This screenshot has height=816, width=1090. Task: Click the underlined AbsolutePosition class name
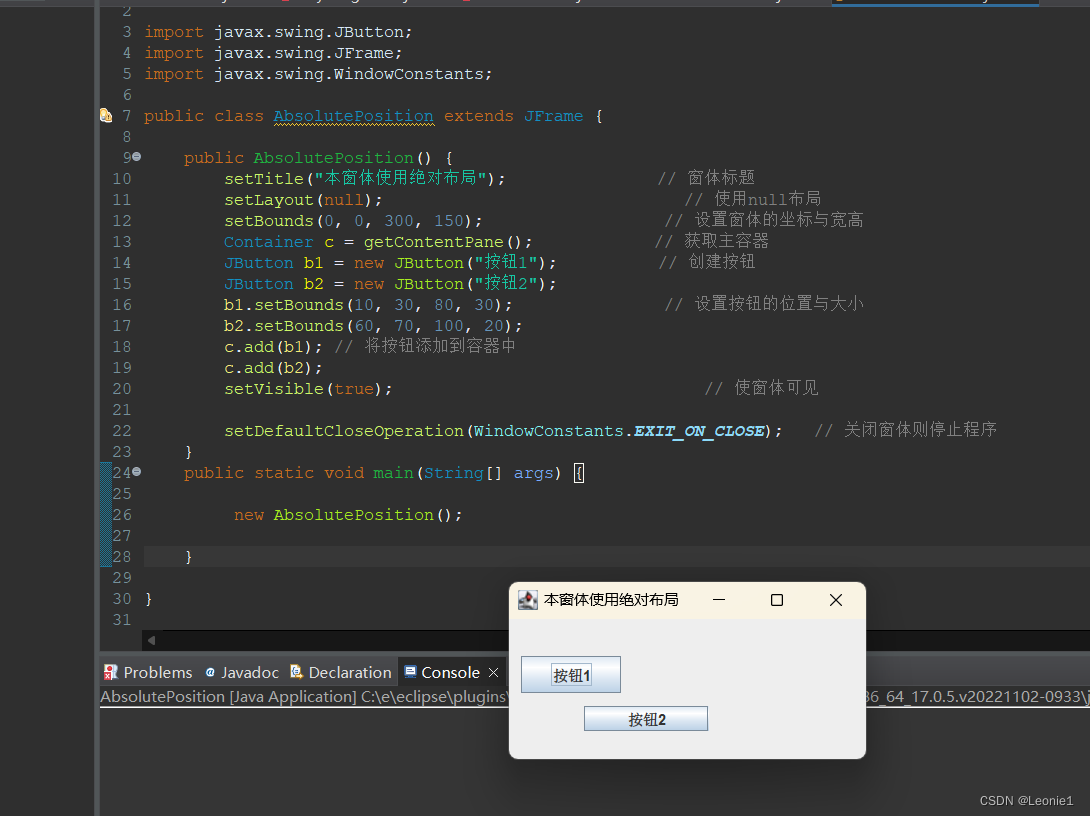pyautogui.click(x=353, y=115)
